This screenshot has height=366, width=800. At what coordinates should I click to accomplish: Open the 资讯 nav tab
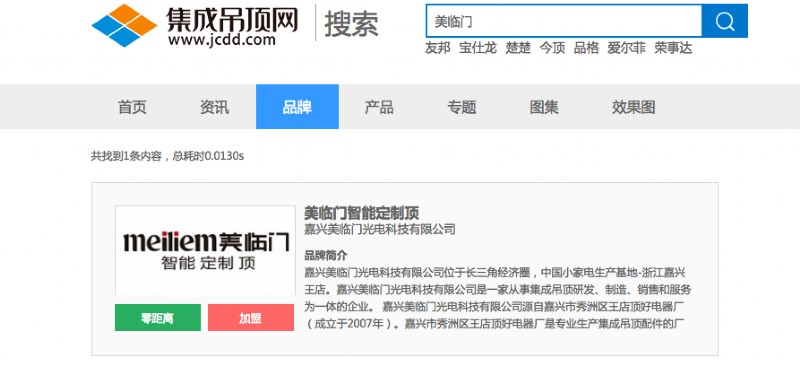pos(214,107)
